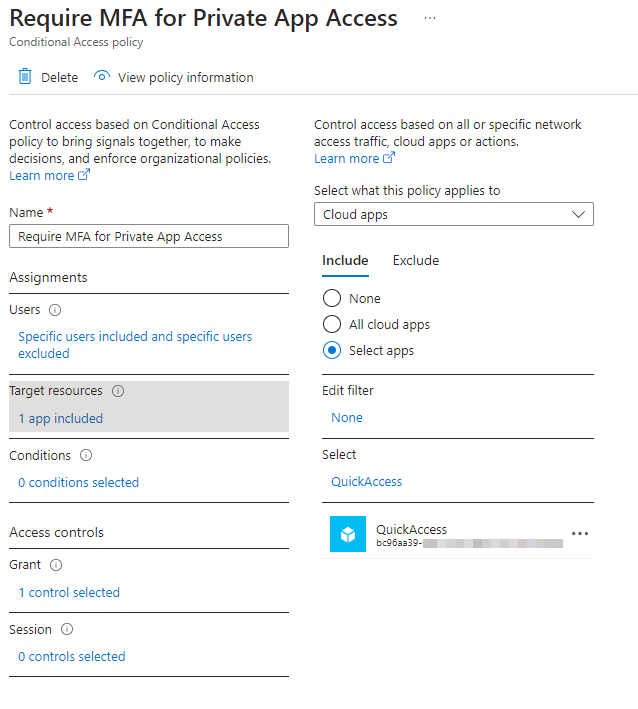638x709 pixels.
Task: Select the All cloud apps radio option
Action: pos(333,324)
